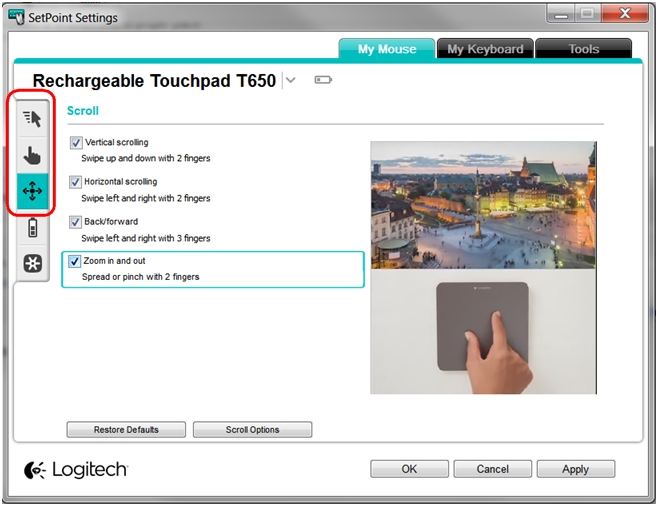The width and height of the screenshot is (658, 506).
Task: Switch to the My Keyboard tab
Action: (x=485, y=49)
